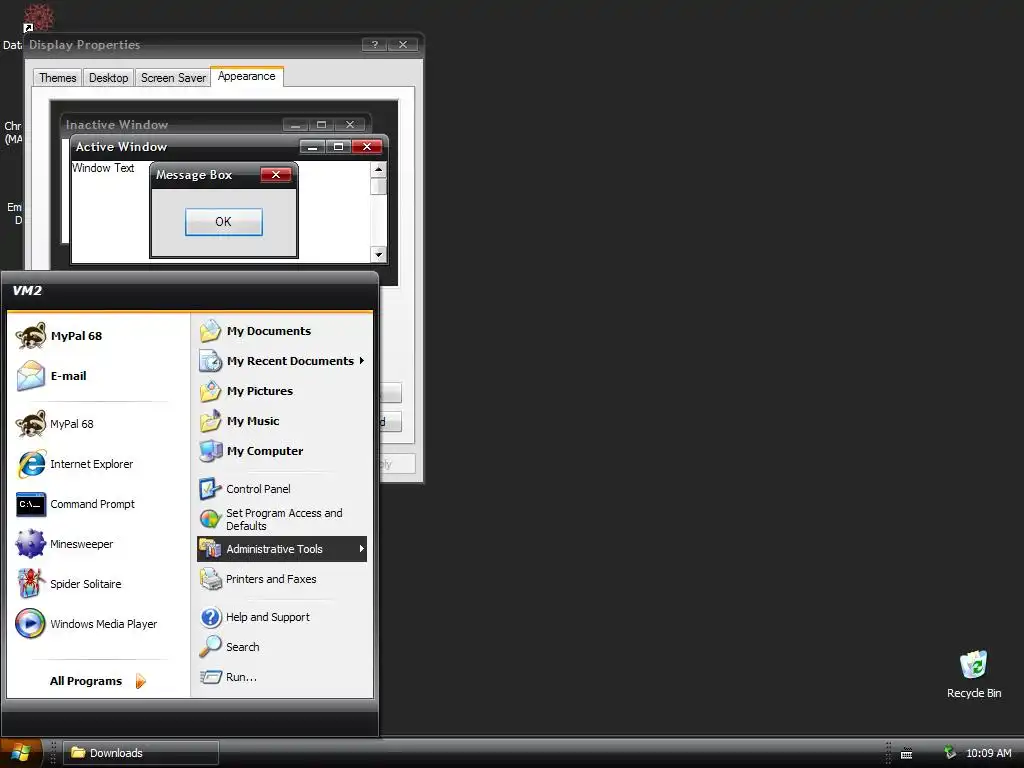
Task: Click the keyboard tray icon
Action: coord(906,754)
